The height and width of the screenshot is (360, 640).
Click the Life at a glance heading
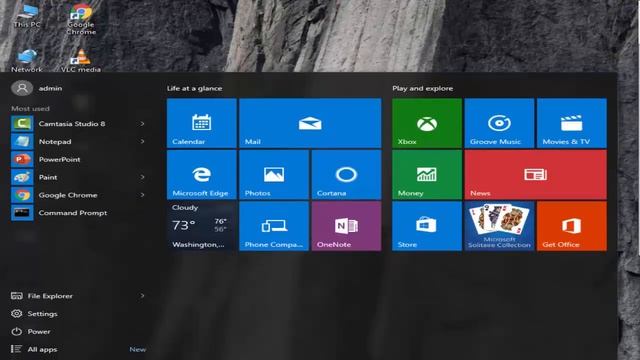(x=194, y=88)
